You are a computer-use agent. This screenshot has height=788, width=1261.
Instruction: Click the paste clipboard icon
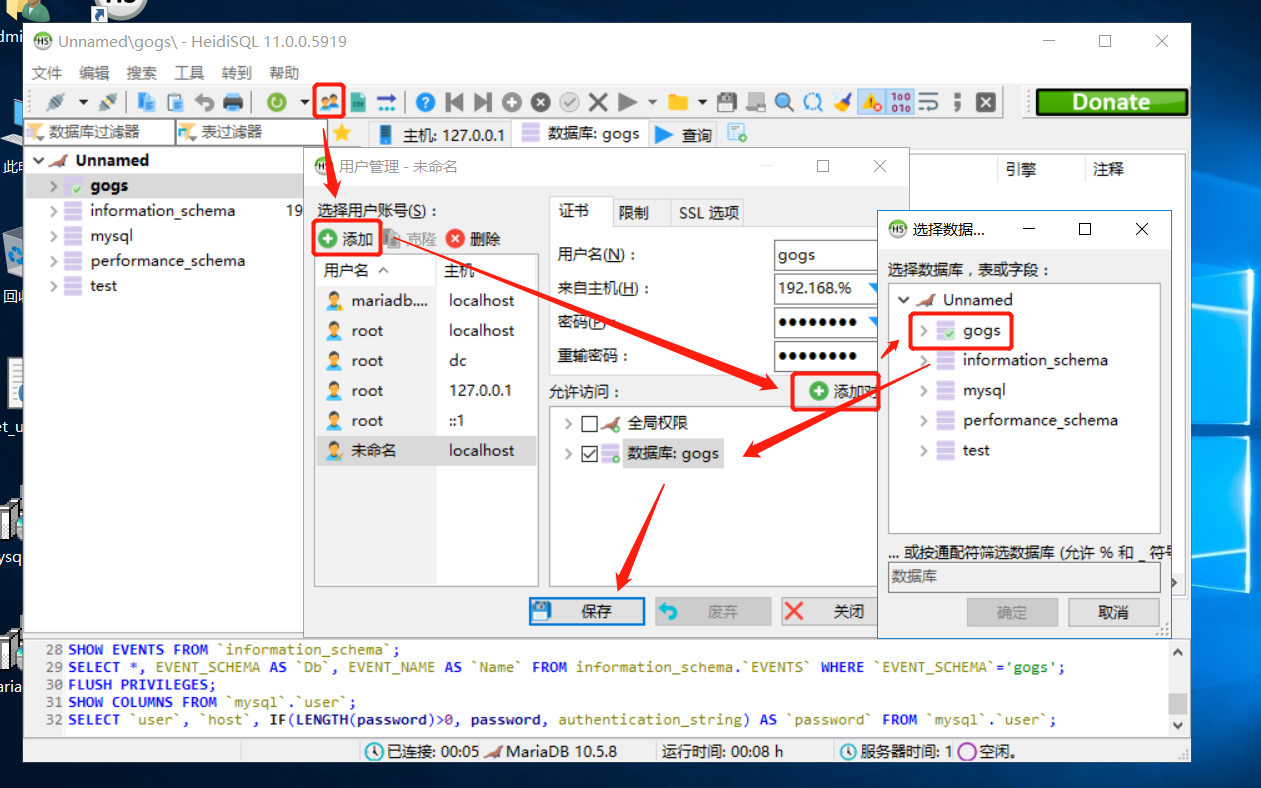pyautogui.click(x=175, y=101)
